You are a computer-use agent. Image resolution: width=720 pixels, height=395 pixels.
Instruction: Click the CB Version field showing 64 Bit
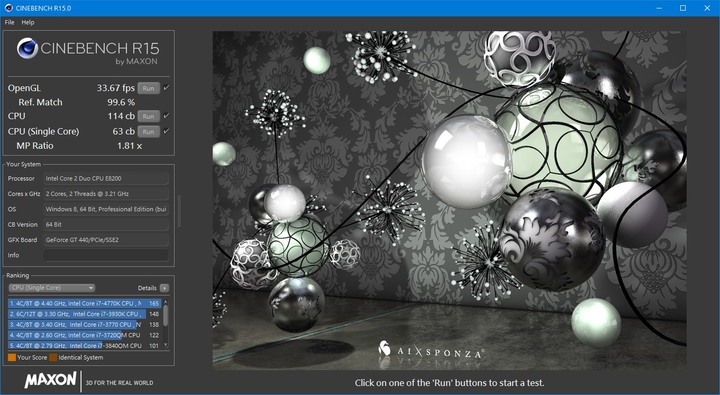[106, 224]
